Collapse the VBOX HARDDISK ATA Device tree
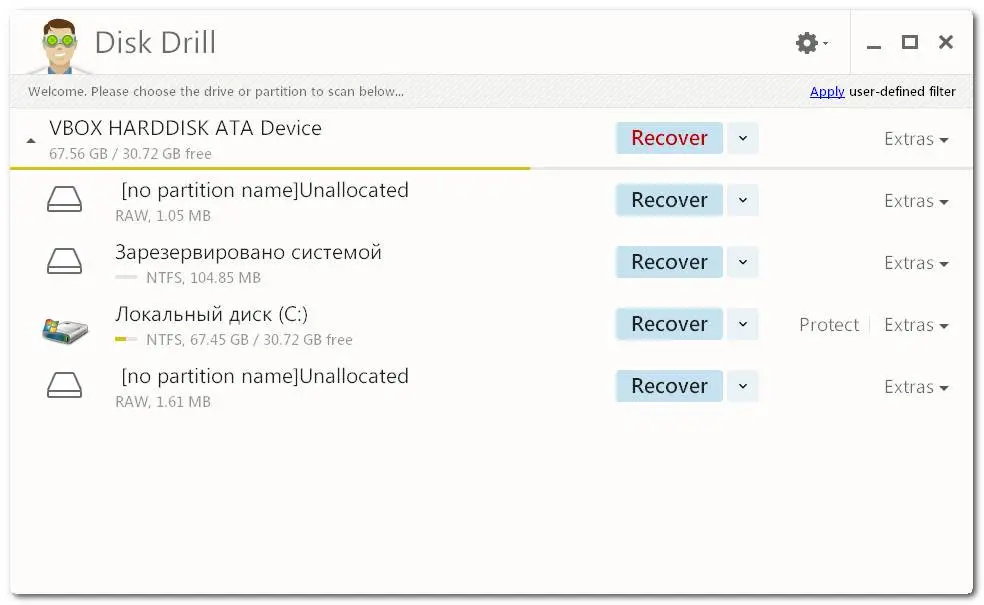984x605 pixels. 31,141
